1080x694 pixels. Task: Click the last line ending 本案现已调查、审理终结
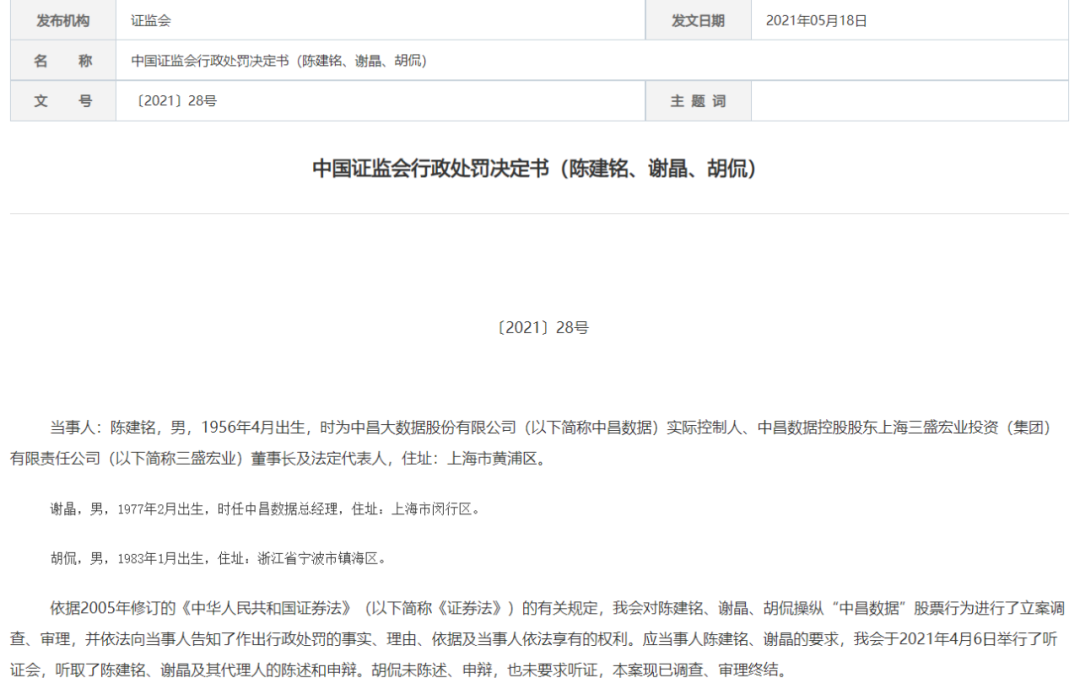tap(399, 670)
